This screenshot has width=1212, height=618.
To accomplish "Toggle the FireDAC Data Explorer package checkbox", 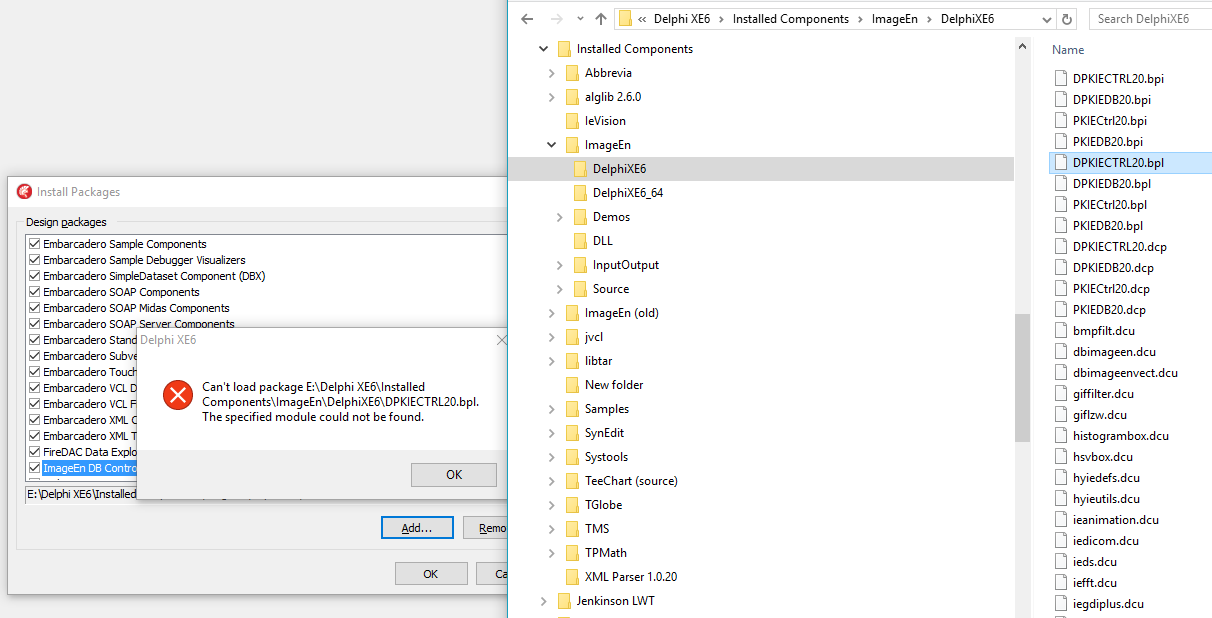I will [35, 452].
